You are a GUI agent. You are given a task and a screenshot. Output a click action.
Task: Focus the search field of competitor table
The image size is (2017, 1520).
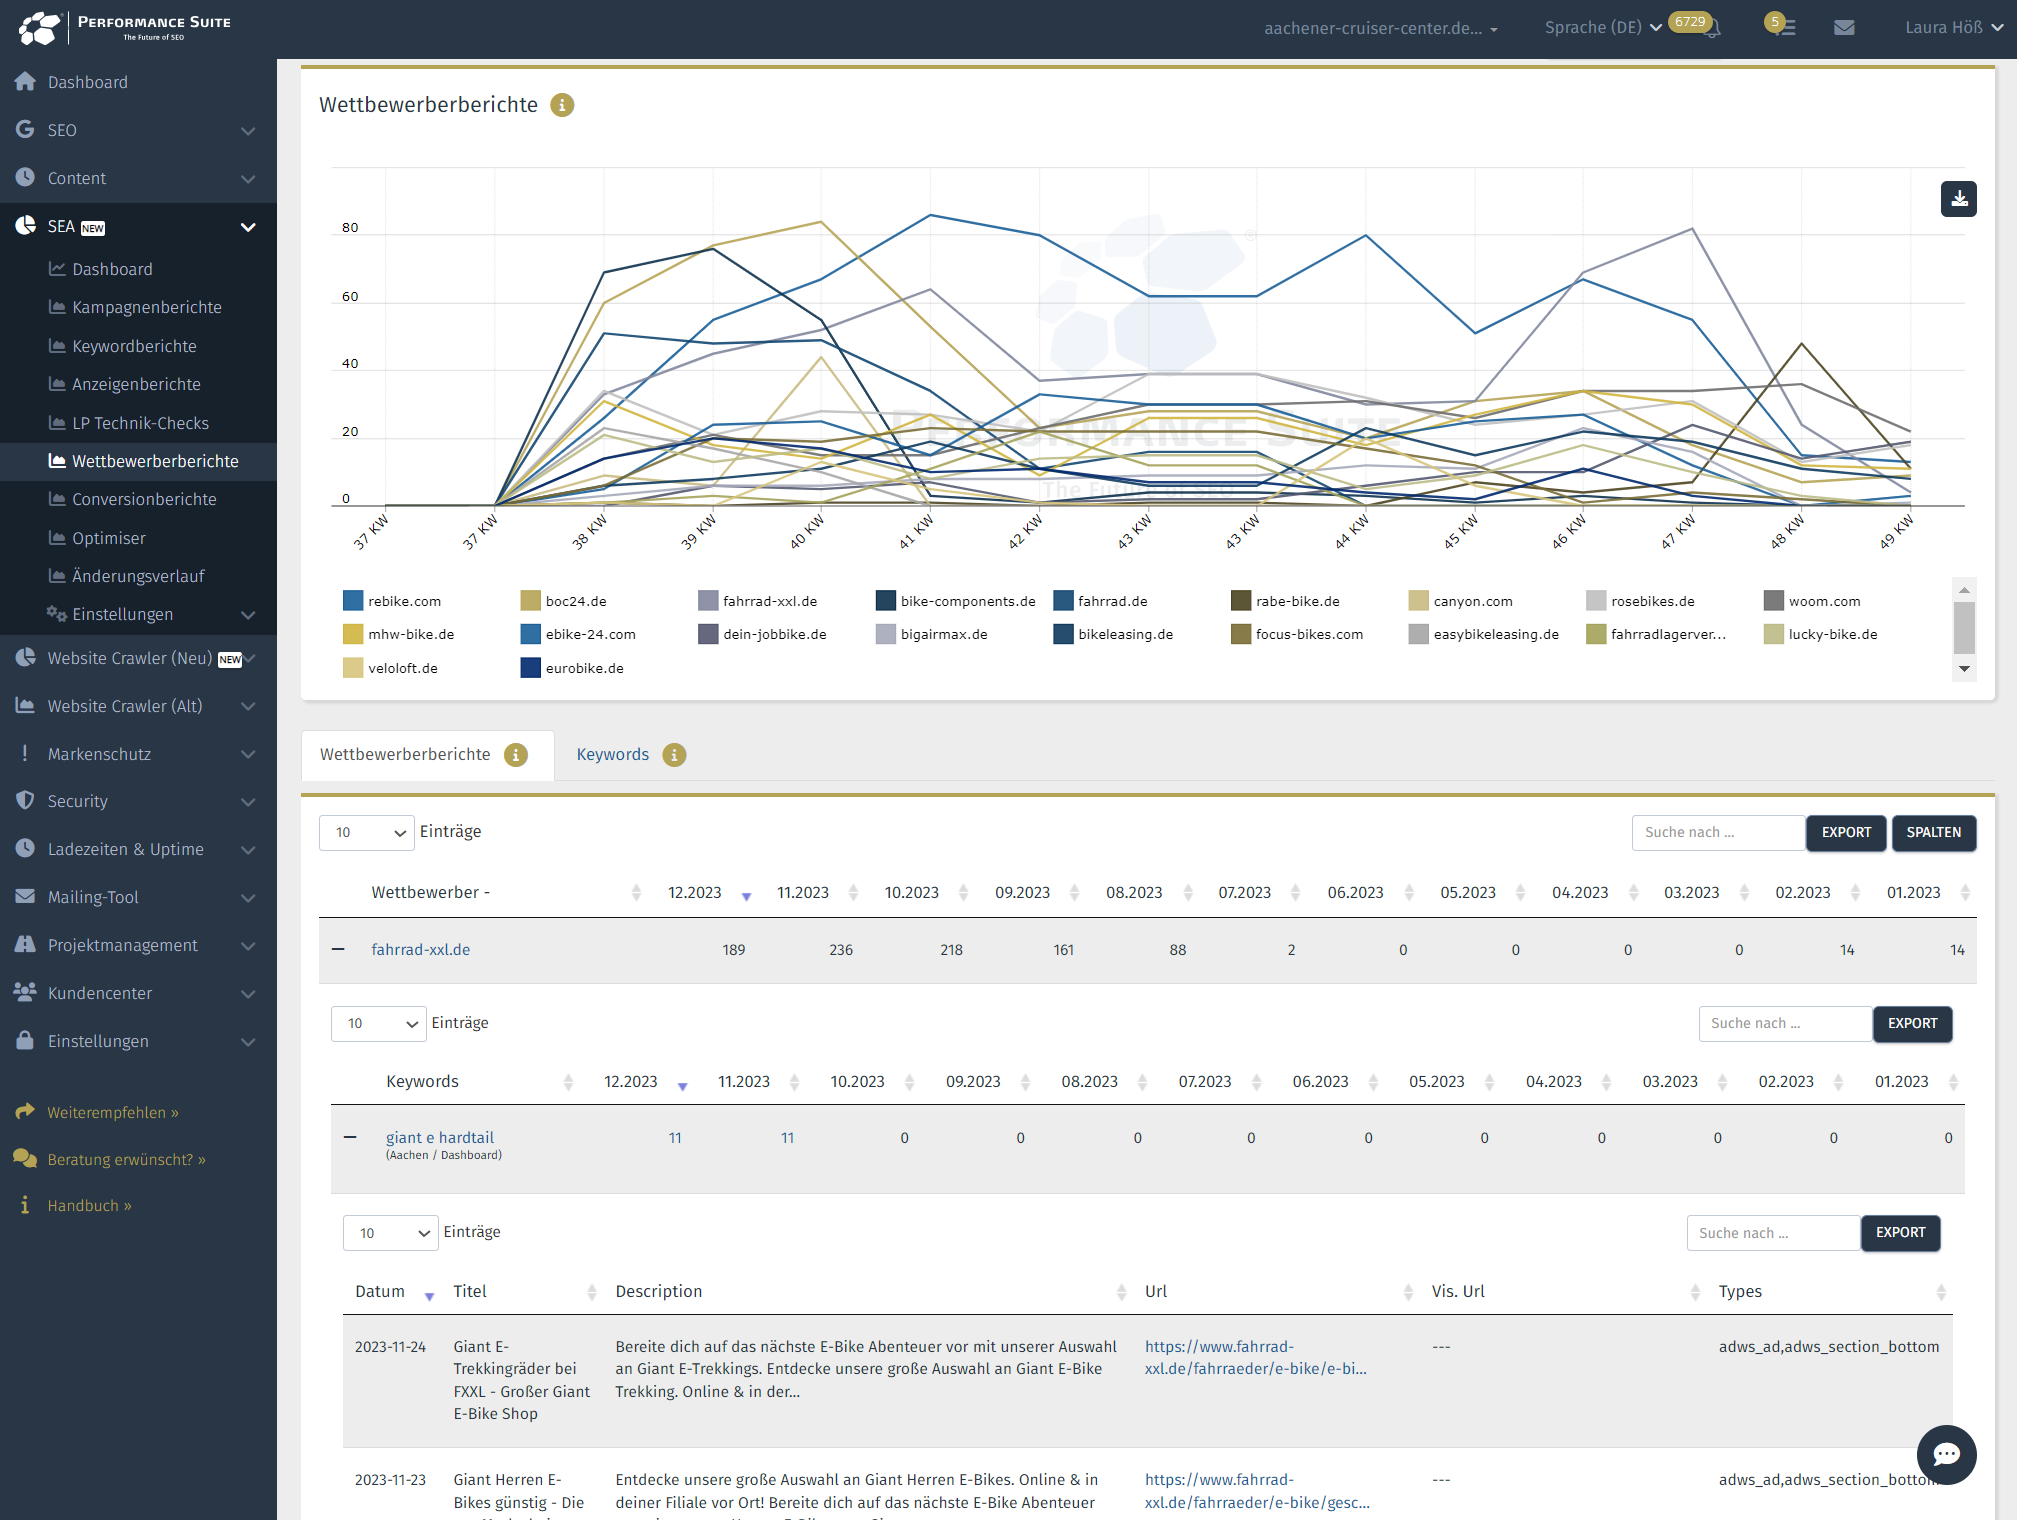tap(1718, 833)
